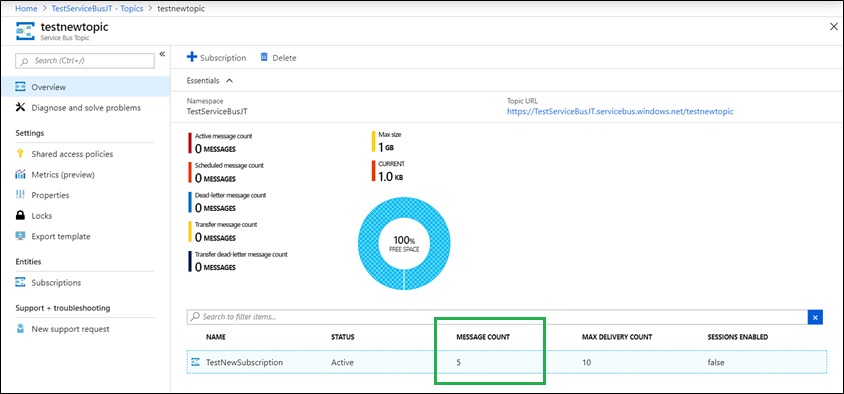Viewport: 844px width, 394px height.
Task: Click the Overview sidebar icon
Action: pos(21,87)
